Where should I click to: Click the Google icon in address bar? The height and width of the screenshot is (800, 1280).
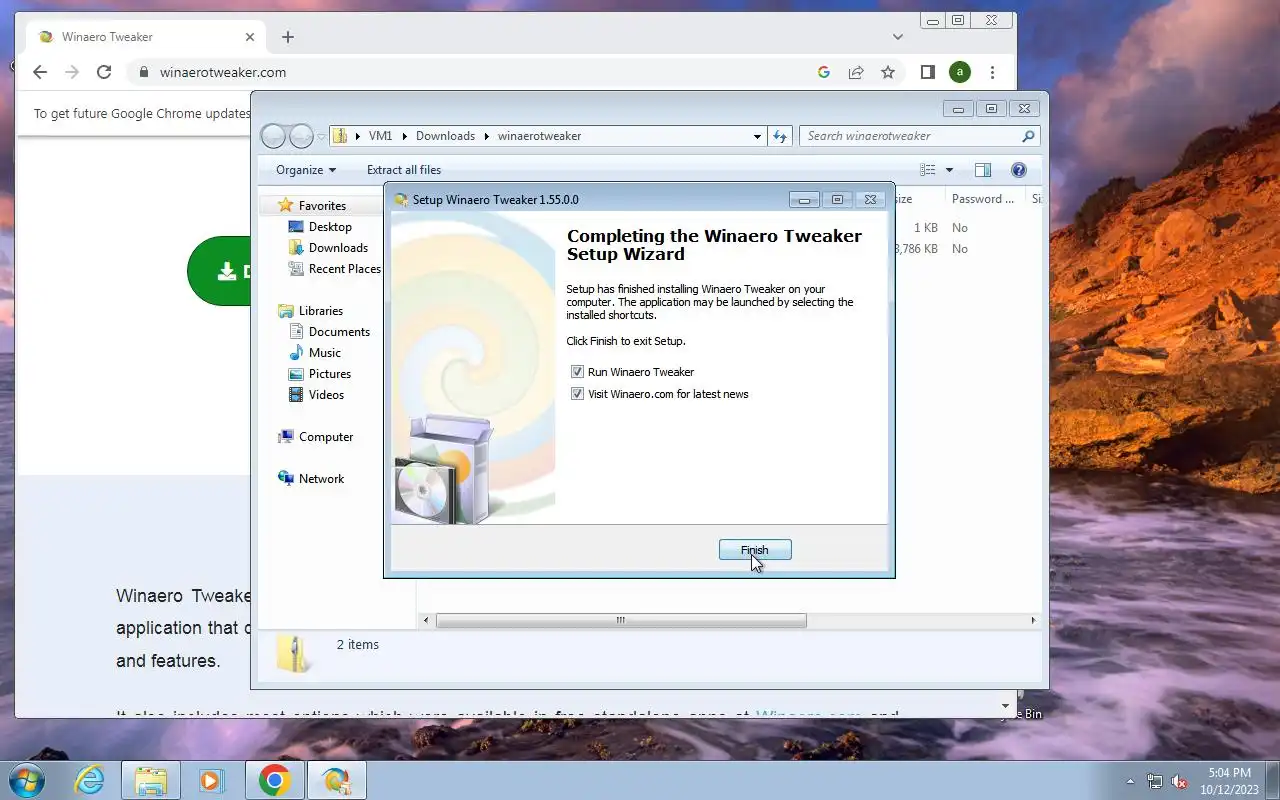[824, 72]
